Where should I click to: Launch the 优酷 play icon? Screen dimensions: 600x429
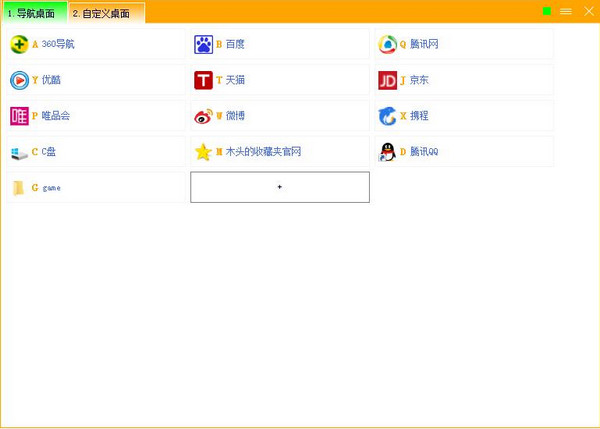coord(19,80)
